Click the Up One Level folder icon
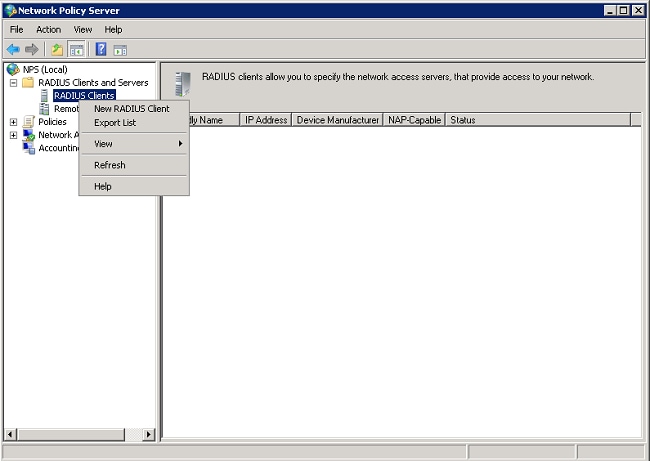650x461 pixels. tap(57, 50)
